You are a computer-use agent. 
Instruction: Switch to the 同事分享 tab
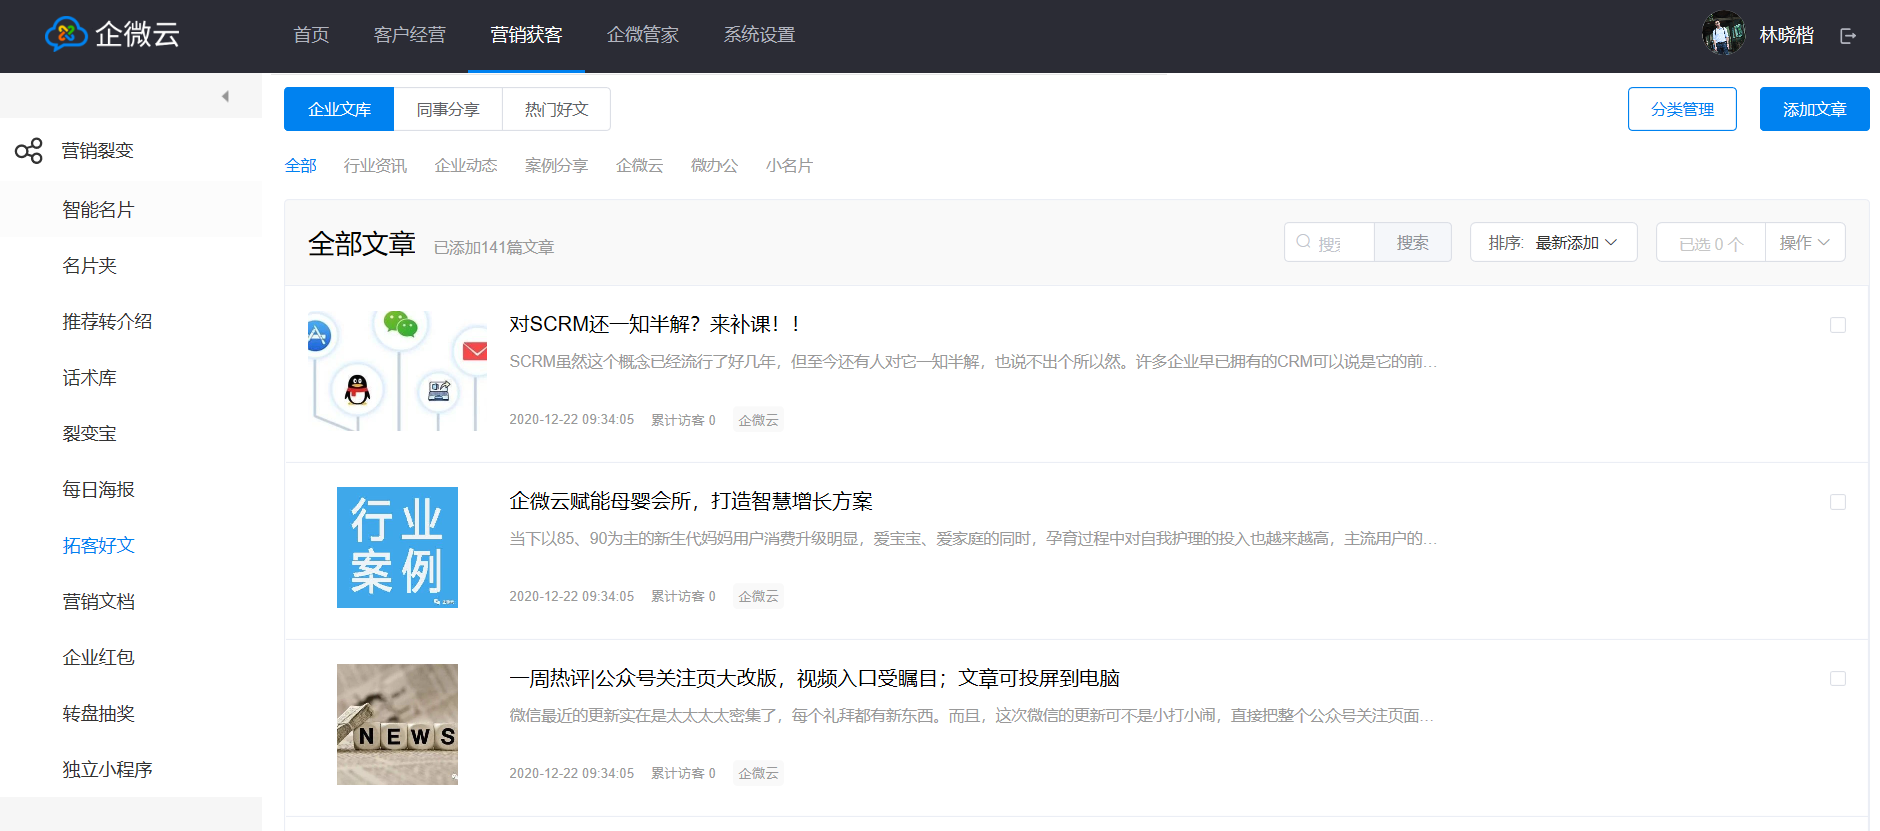[448, 109]
